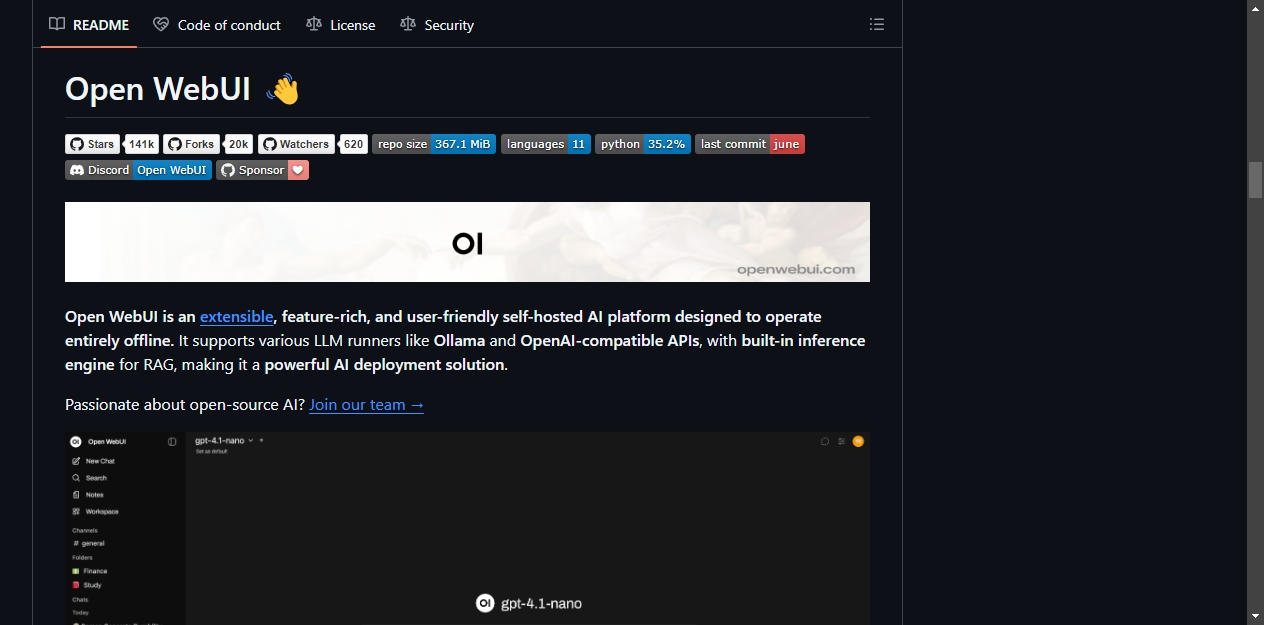Screen dimensions: 1264x625
Task: Click the controls sliders icon in demo screenshot
Action: [842, 441]
